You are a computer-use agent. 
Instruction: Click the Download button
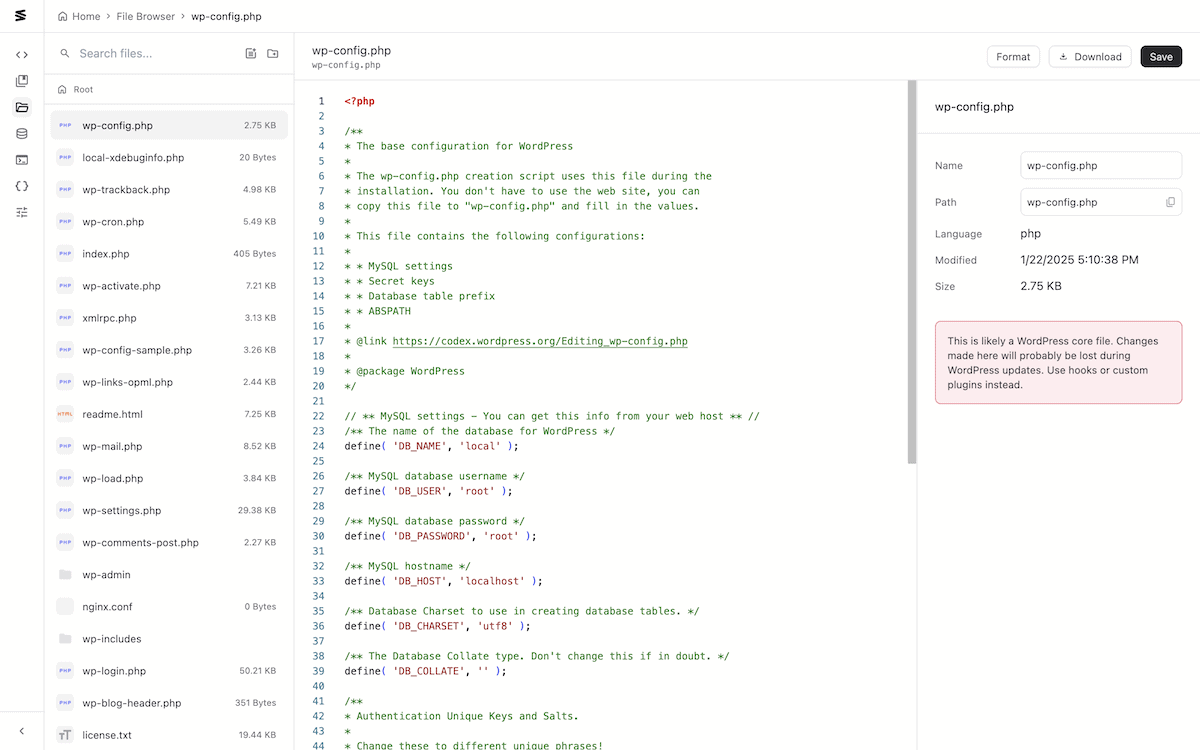(1090, 57)
